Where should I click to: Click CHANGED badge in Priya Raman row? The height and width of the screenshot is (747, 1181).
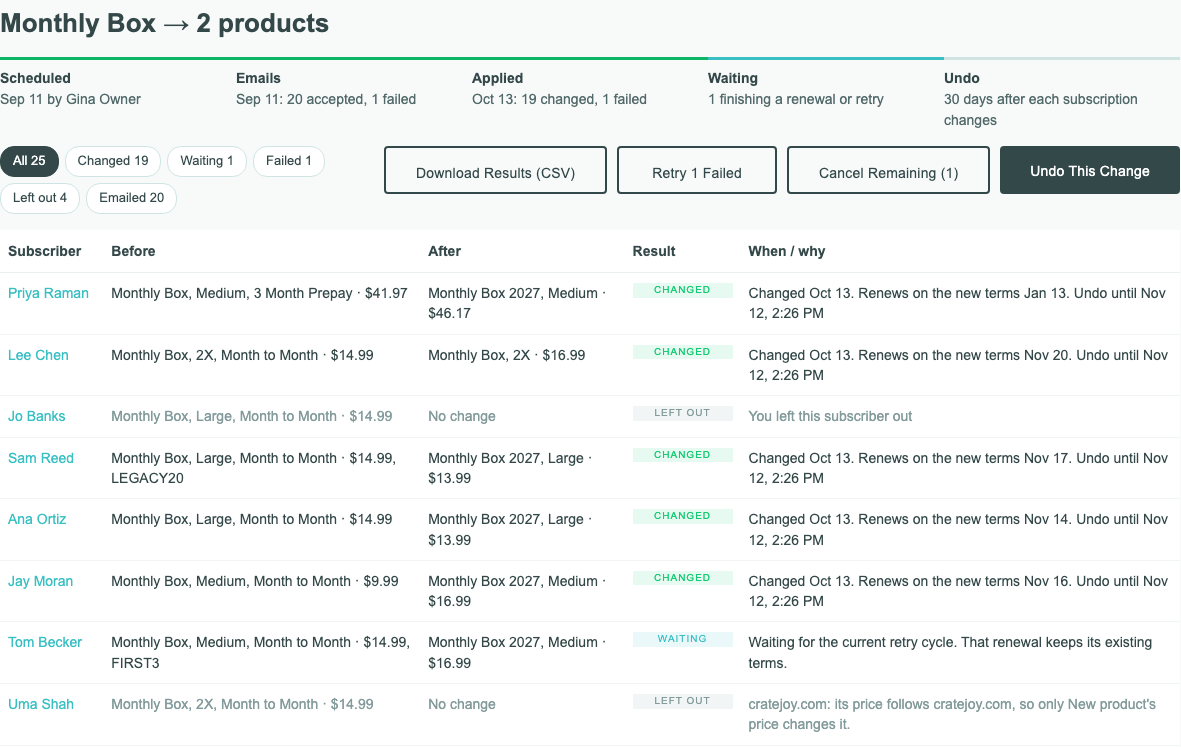(x=682, y=290)
